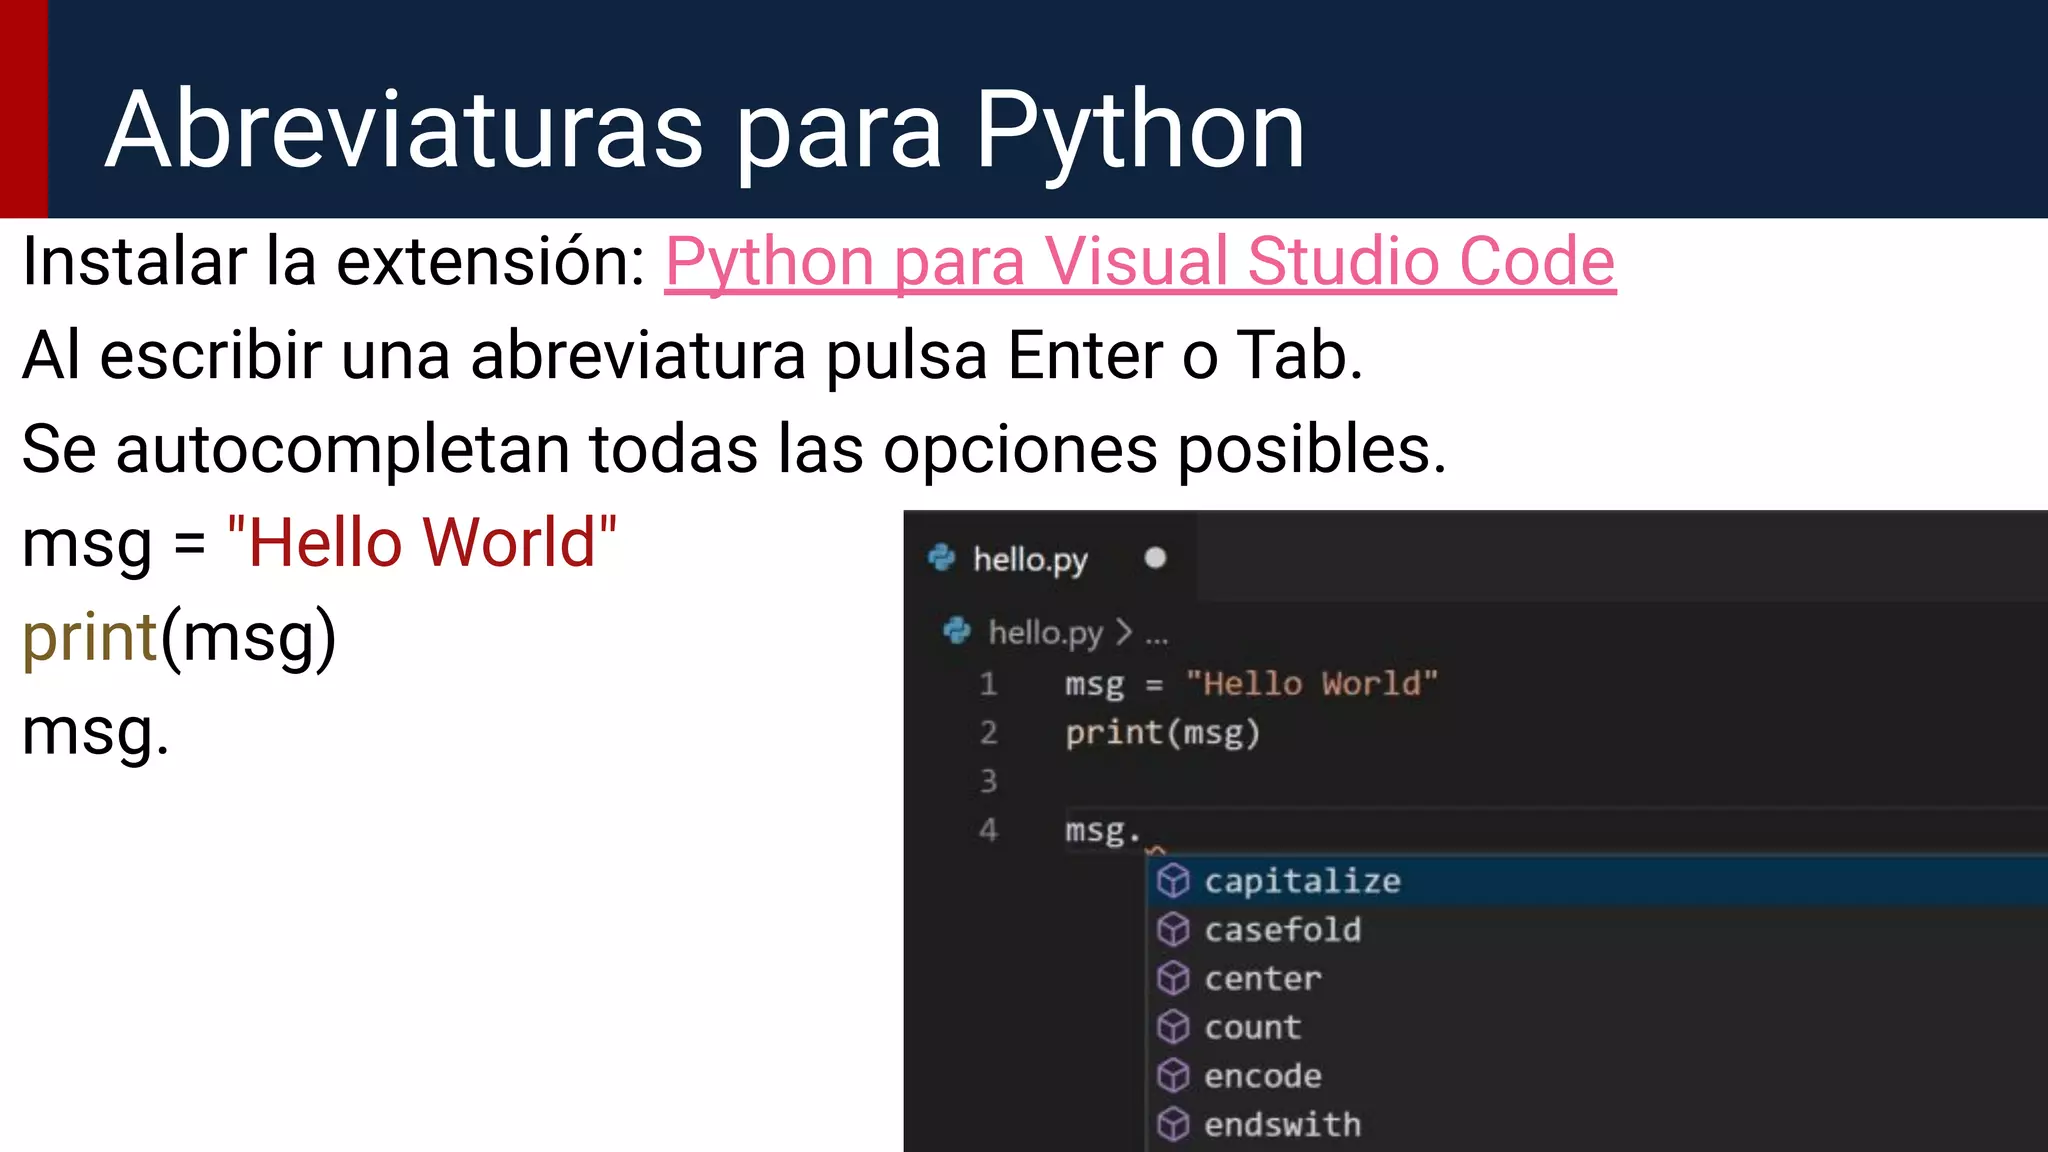
Task: Click hello.py in the breadcrumb path
Action: 1045,632
